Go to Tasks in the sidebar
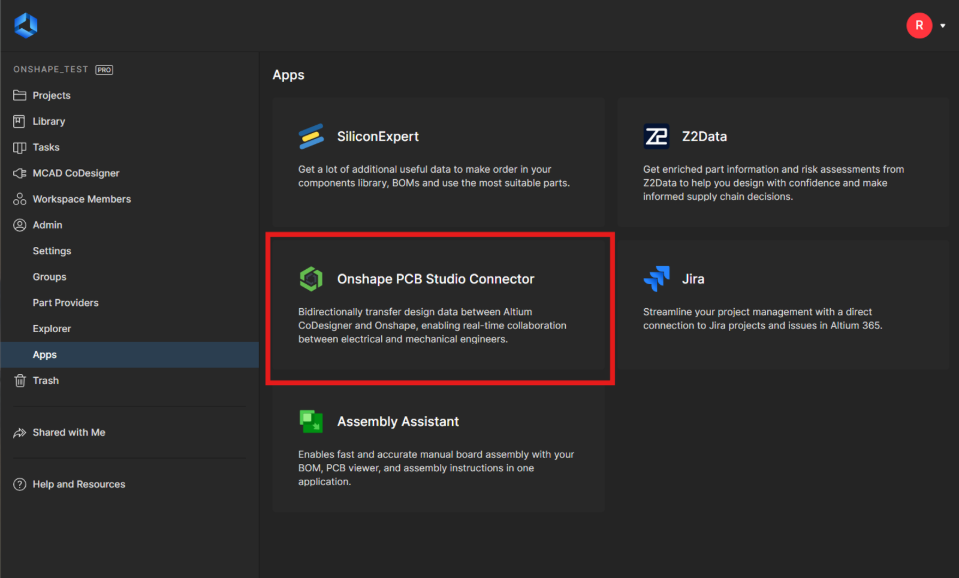Image resolution: width=959 pixels, height=578 pixels. pyautogui.click(x=46, y=147)
